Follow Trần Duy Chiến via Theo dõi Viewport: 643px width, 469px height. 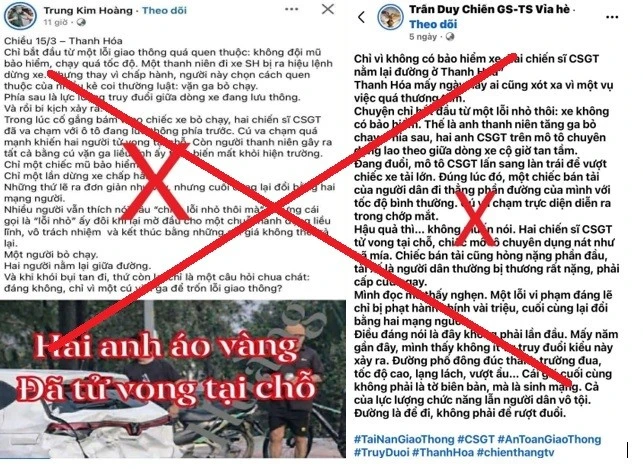pos(433,24)
